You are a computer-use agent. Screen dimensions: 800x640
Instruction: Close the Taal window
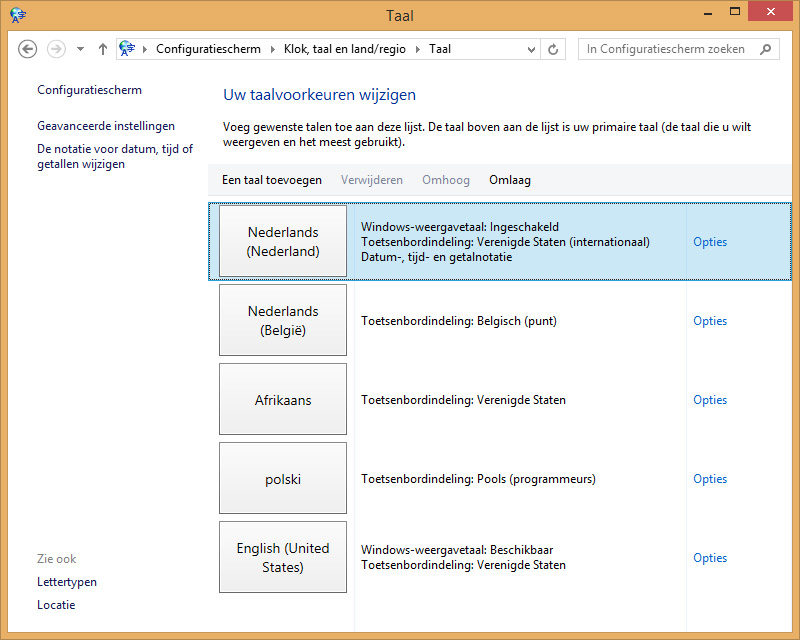770,11
